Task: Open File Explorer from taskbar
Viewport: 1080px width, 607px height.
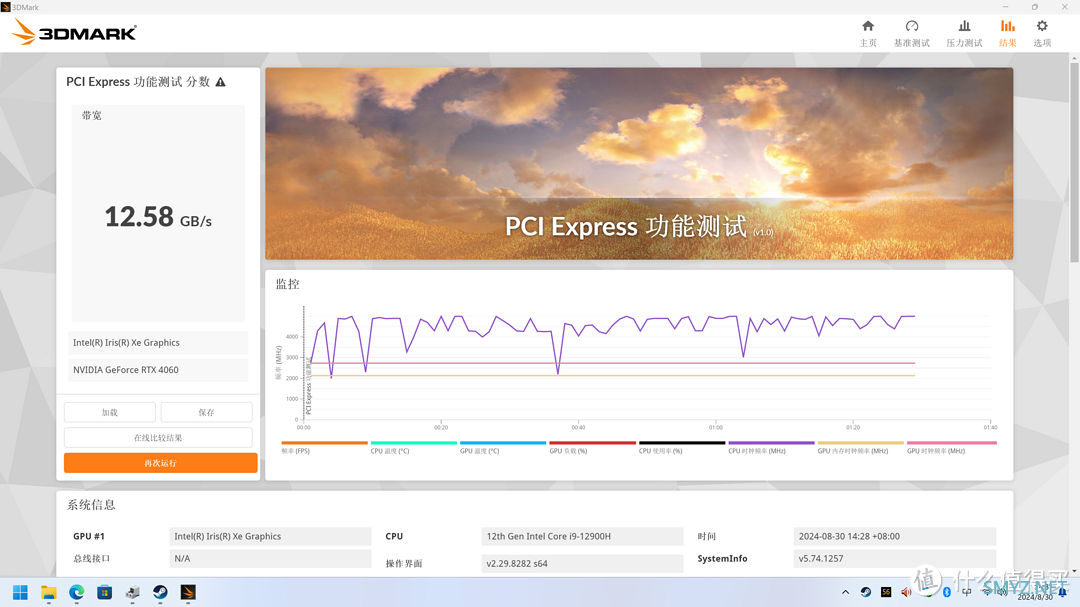Action: pos(48,593)
